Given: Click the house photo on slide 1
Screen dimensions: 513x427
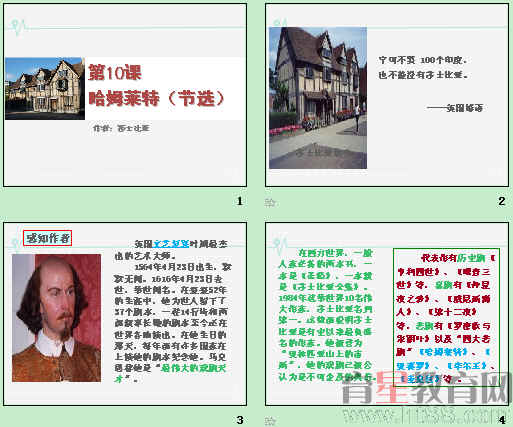Looking at the screenshot, I should pyautogui.click(x=45, y=88).
